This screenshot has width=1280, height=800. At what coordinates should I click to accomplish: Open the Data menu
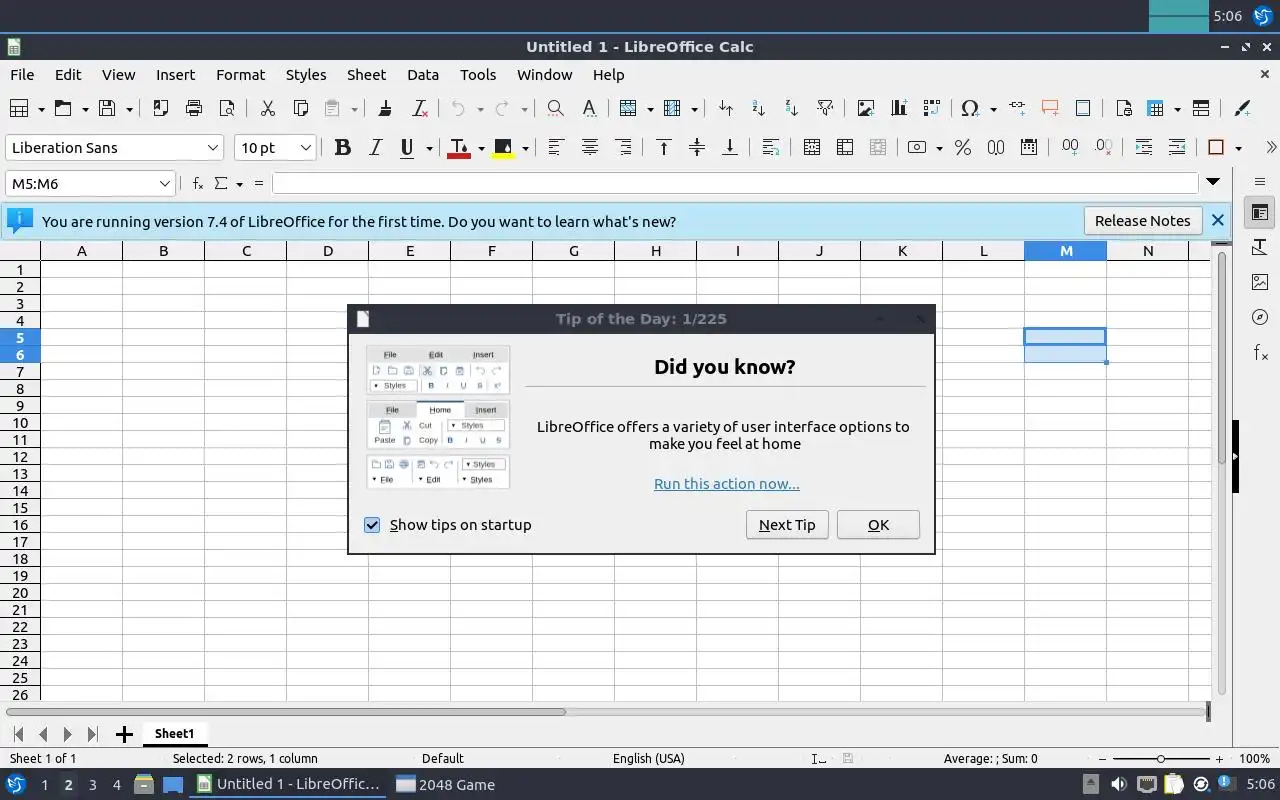tap(423, 74)
